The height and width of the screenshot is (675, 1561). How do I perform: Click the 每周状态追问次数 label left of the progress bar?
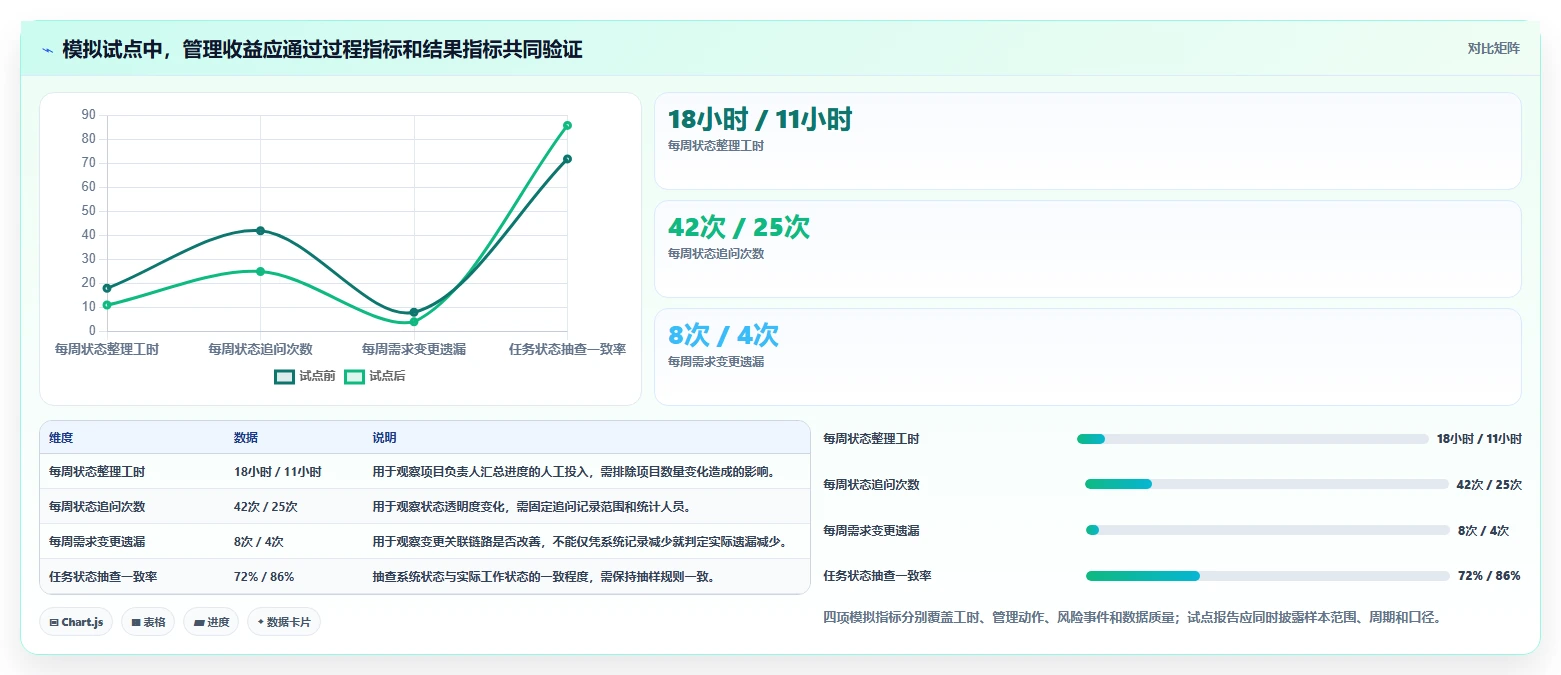(x=871, y=484)
